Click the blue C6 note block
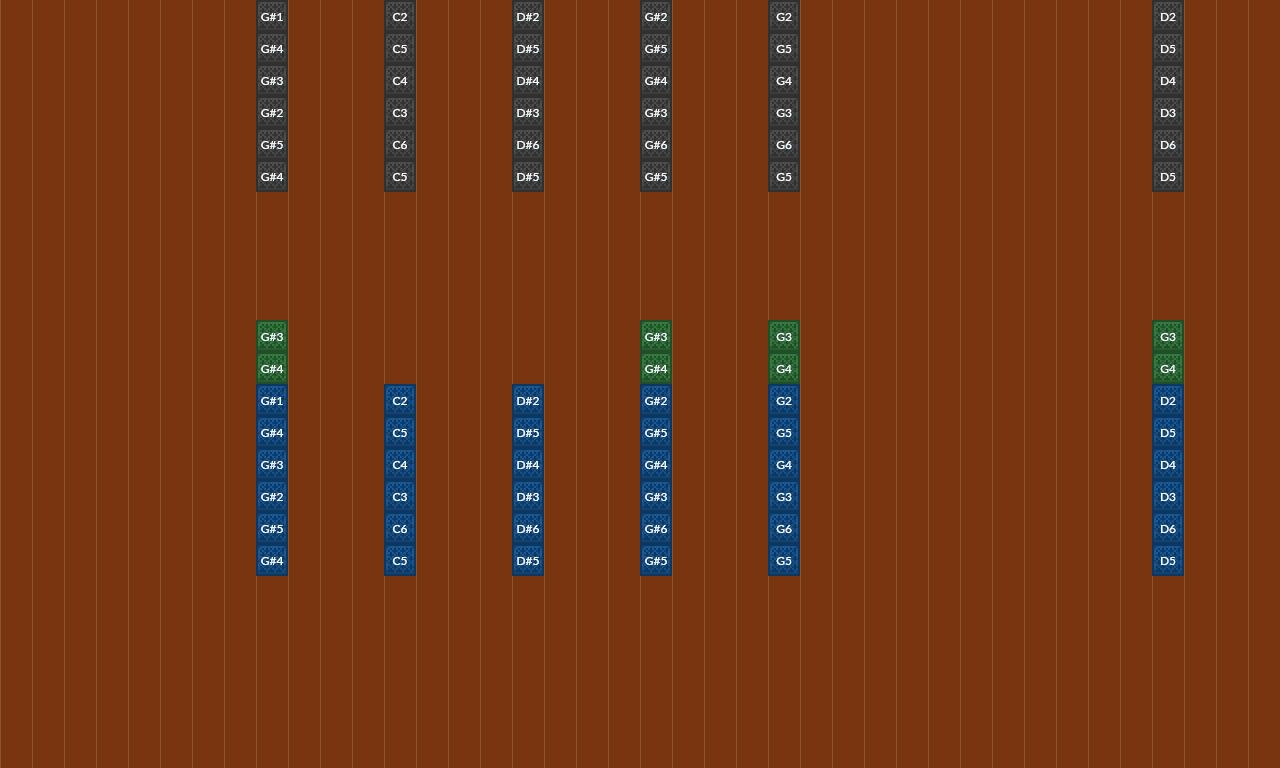The image size is (1280, 768). [x=399, y=529]
